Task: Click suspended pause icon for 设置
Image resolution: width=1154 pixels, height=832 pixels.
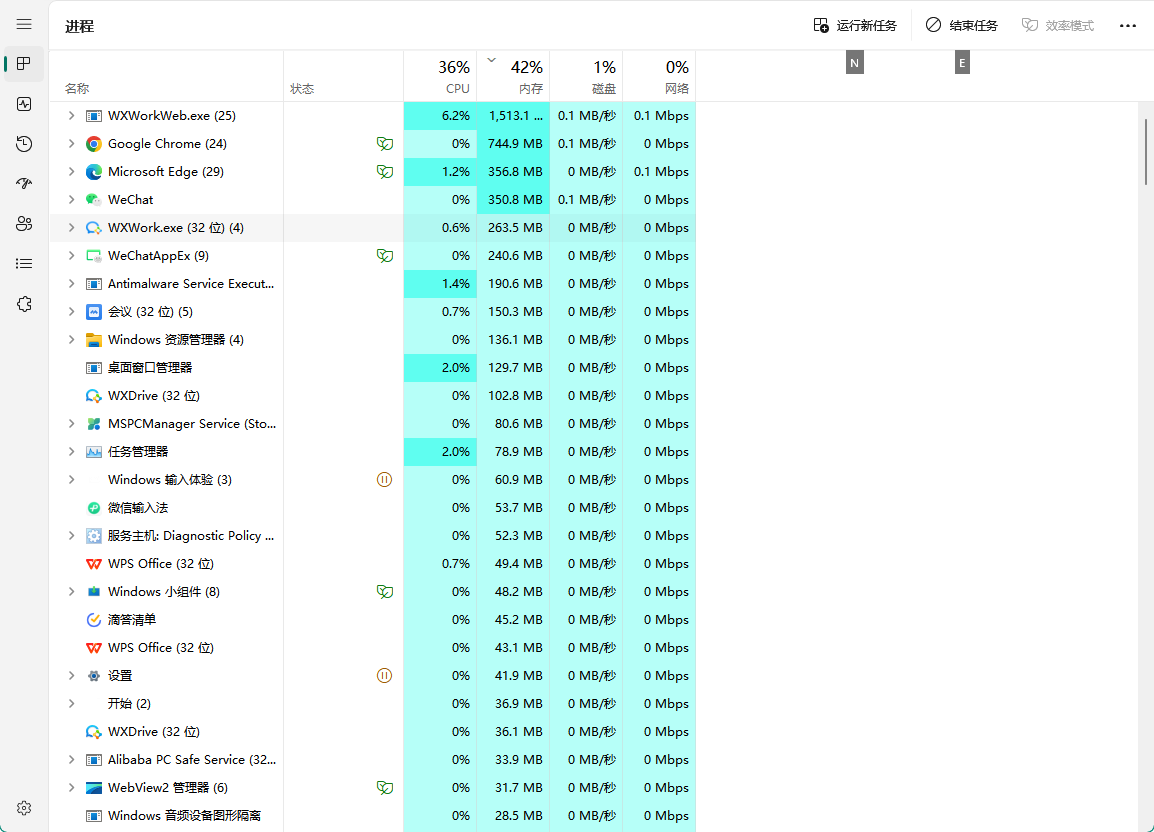Action: click(x=384, y=675)
